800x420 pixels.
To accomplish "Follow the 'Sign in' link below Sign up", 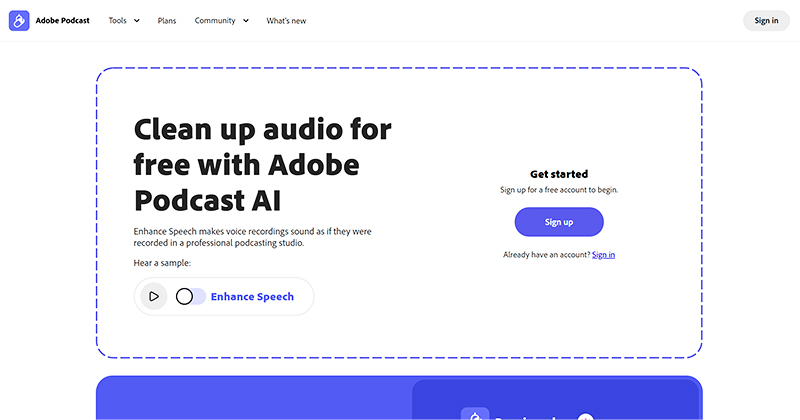I will (603, 255).
